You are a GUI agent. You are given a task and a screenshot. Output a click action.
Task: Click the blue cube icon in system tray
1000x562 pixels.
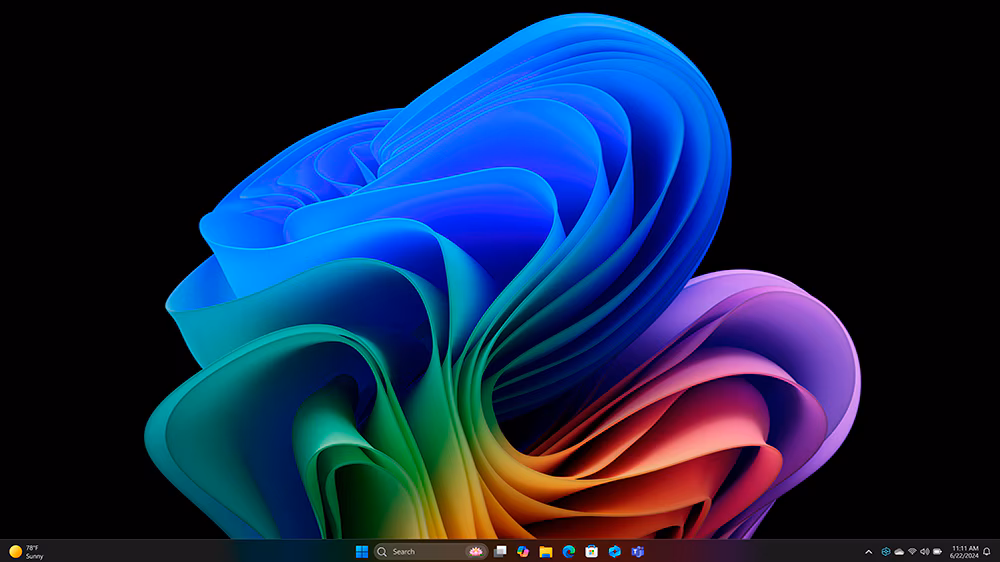tap(885, 551)
